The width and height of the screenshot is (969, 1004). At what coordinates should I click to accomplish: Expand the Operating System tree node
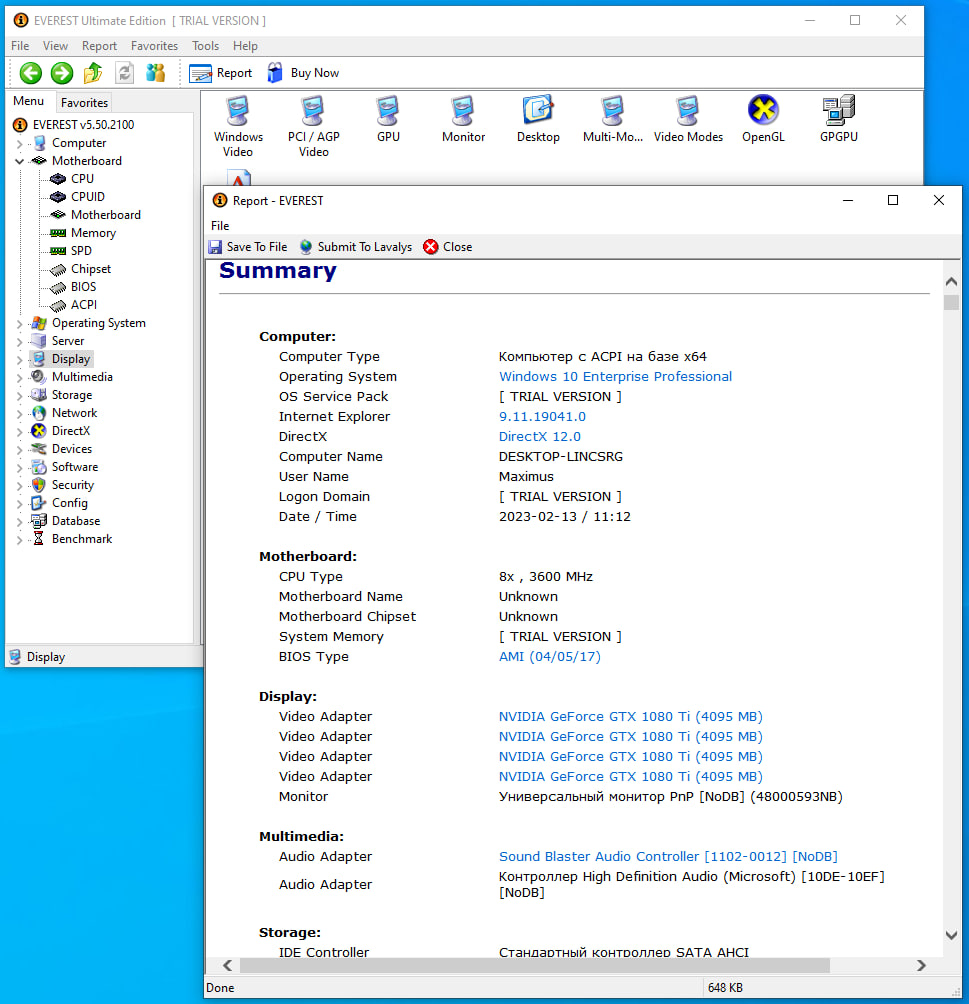tap(19, 323)
